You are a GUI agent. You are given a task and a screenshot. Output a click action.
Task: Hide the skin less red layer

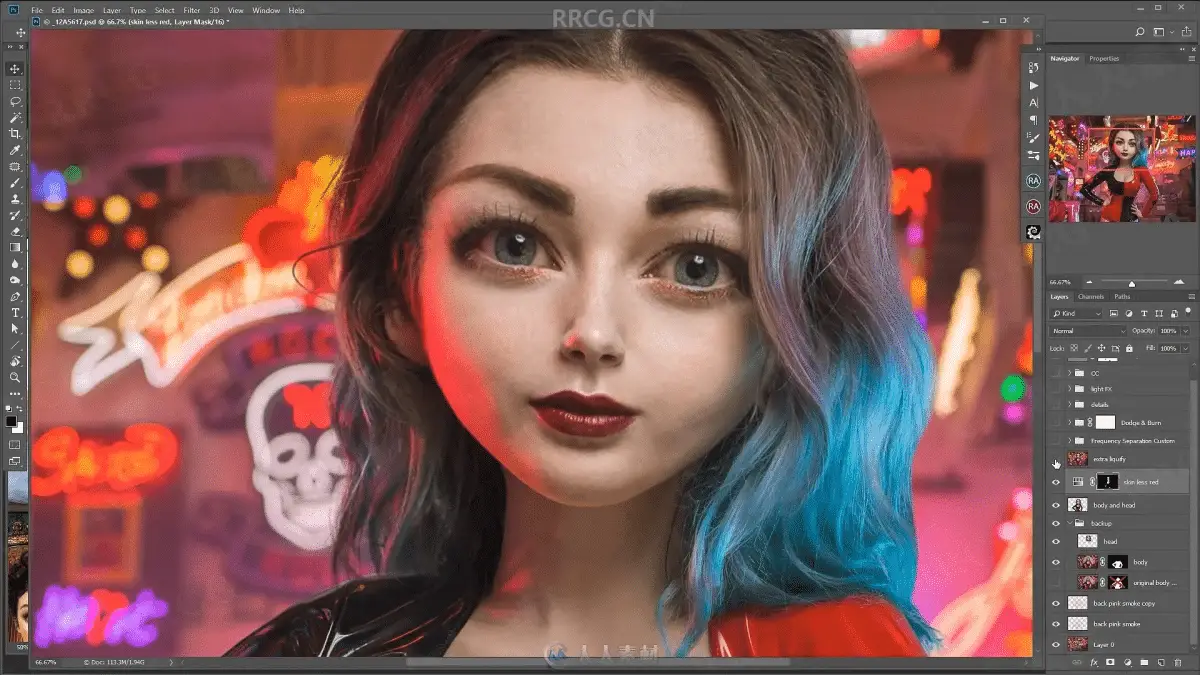(1056, 482)
